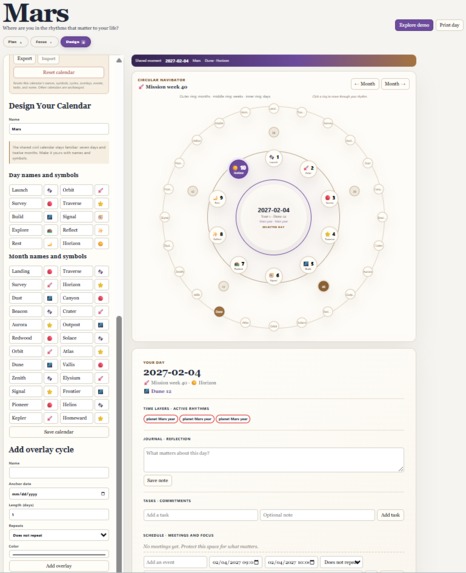Click the Rest day moon symbol
This screenshot has height=573, width=466.
50,243
